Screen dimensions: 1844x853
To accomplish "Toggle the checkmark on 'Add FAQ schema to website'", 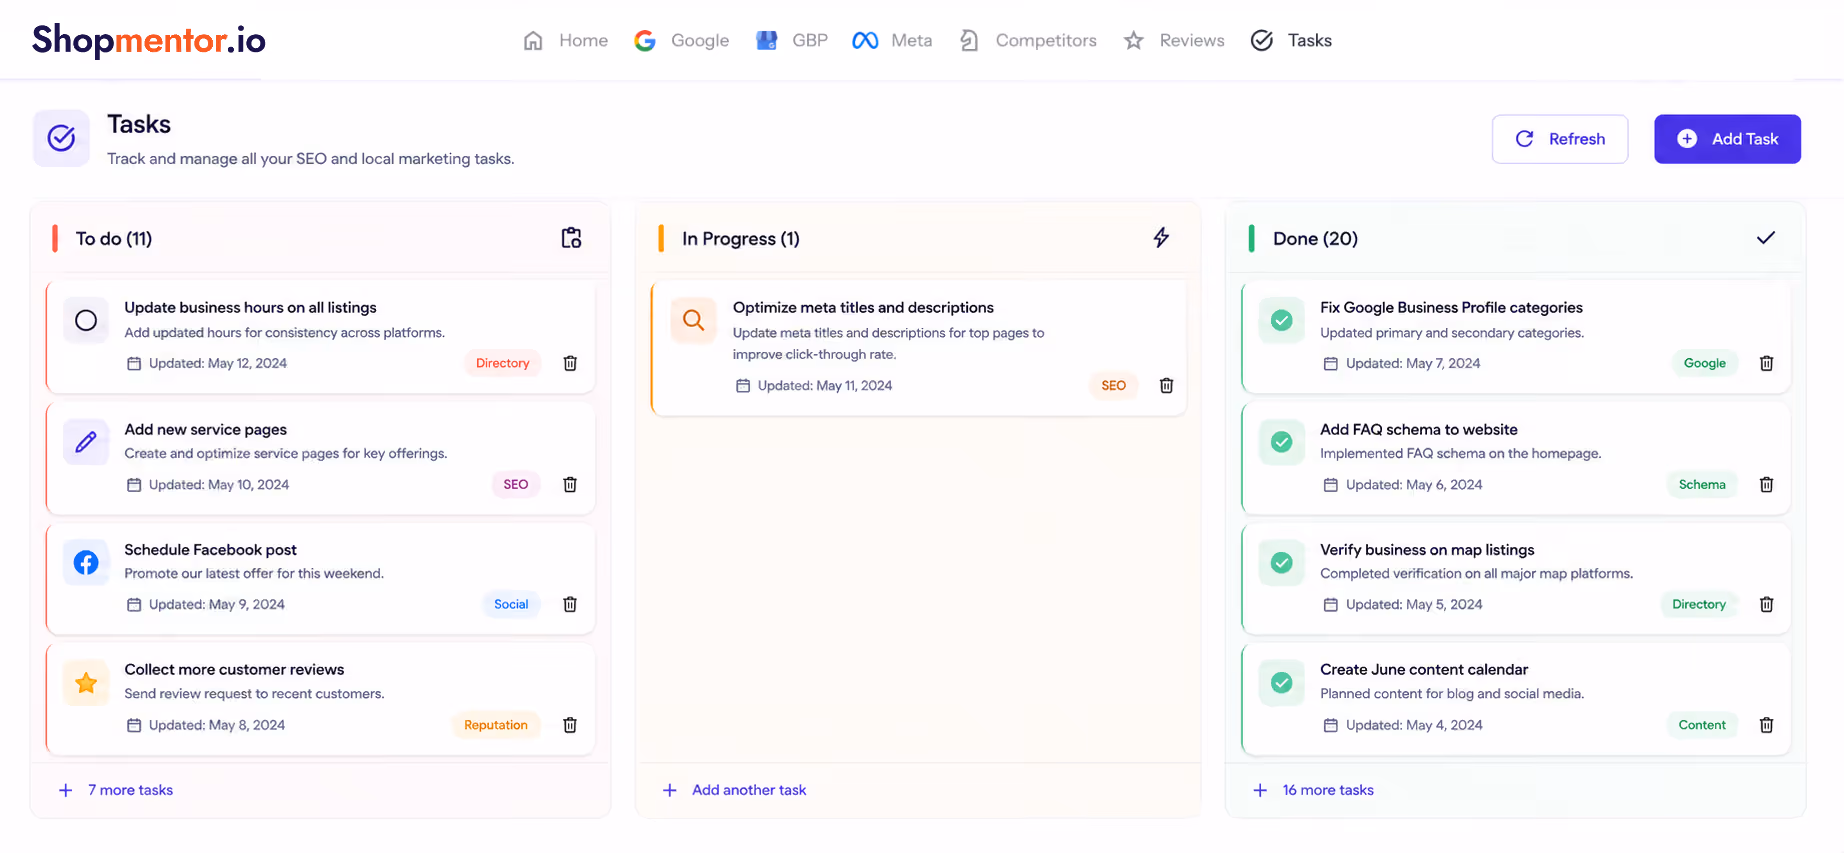I will pos(1281,441).
